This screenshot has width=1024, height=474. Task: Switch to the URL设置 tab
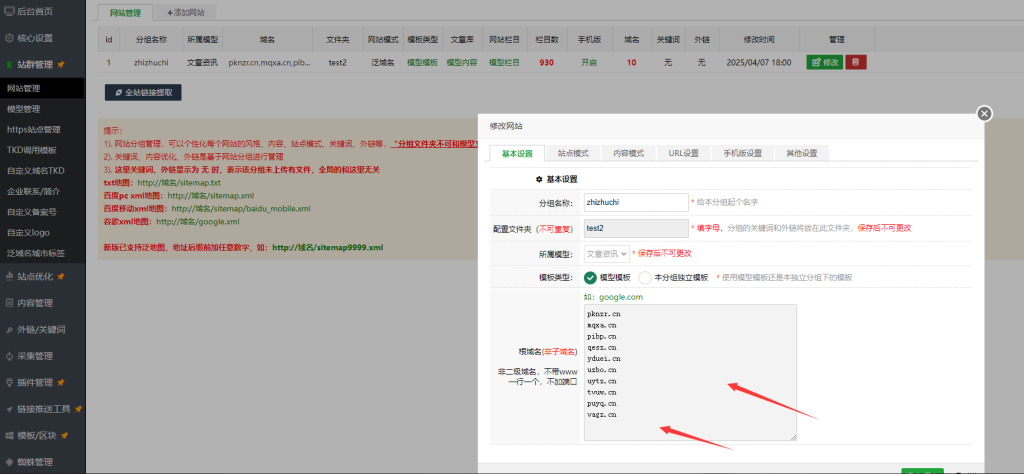pos(683,153)
